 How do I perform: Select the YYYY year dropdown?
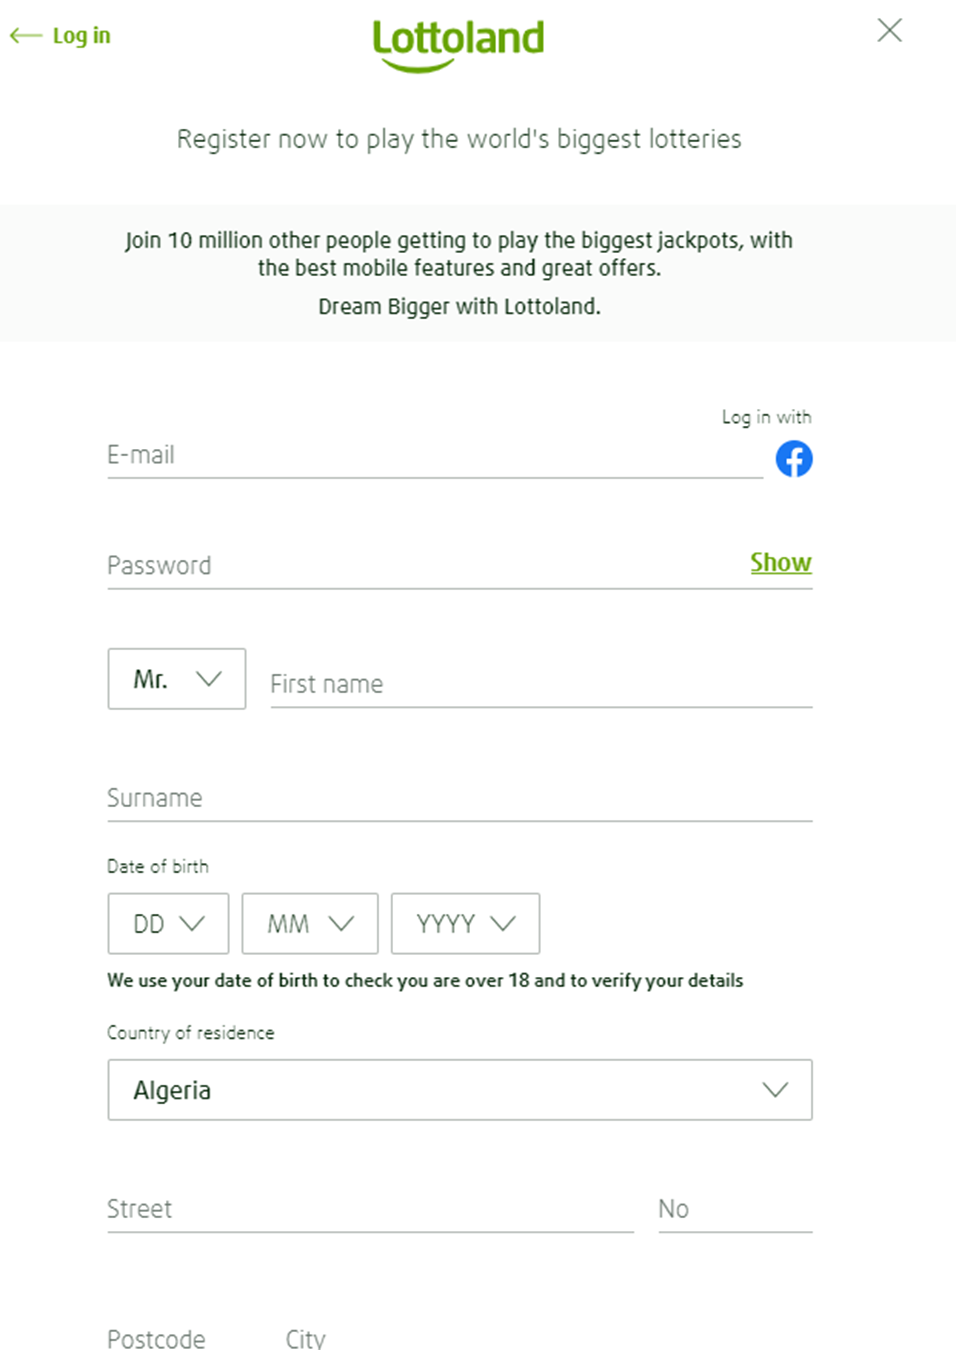click(465, 924)
